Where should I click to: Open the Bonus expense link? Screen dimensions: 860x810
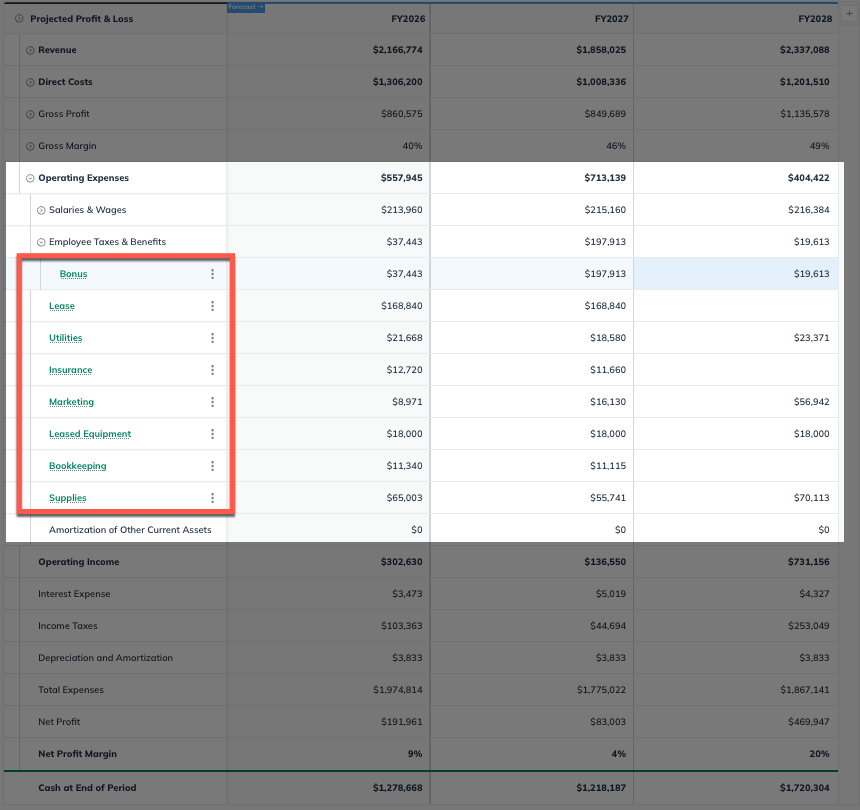73,274
